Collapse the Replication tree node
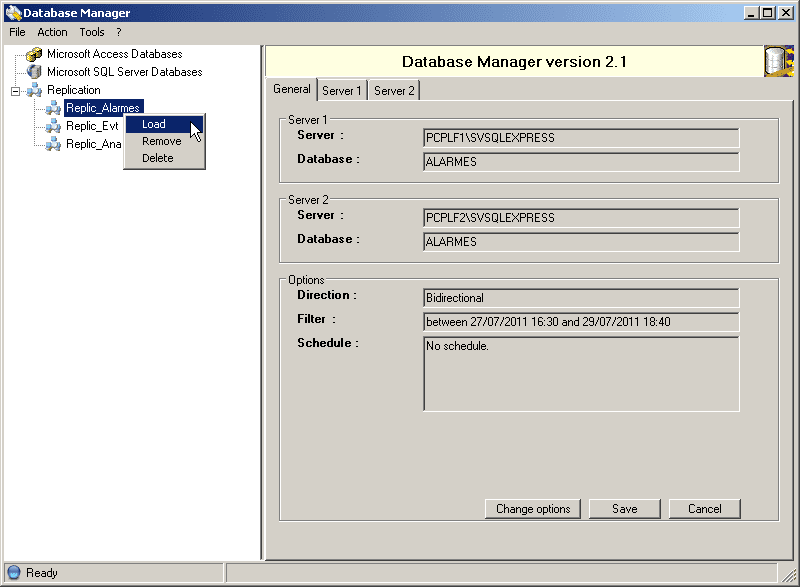 [15, 90]
